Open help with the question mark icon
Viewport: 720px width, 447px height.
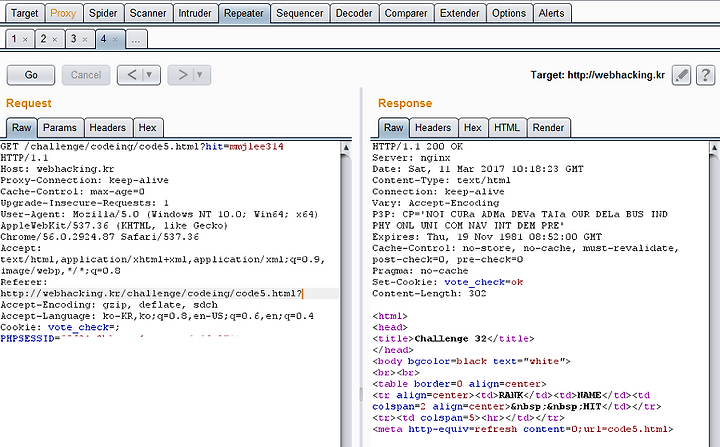coord(706,75)
